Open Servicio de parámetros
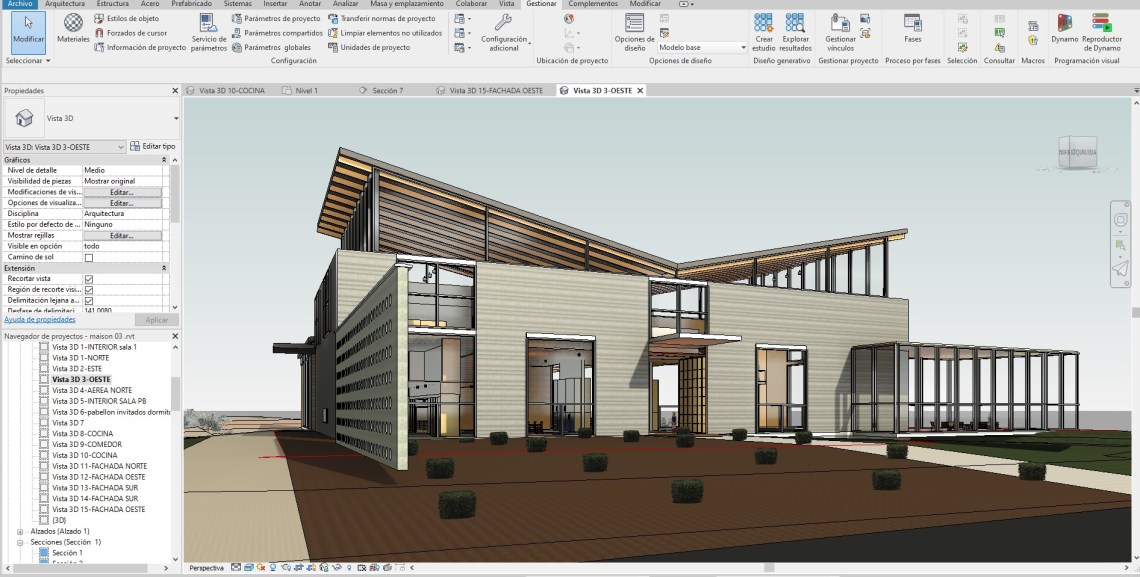1140x577 pixels. (209, 30)
